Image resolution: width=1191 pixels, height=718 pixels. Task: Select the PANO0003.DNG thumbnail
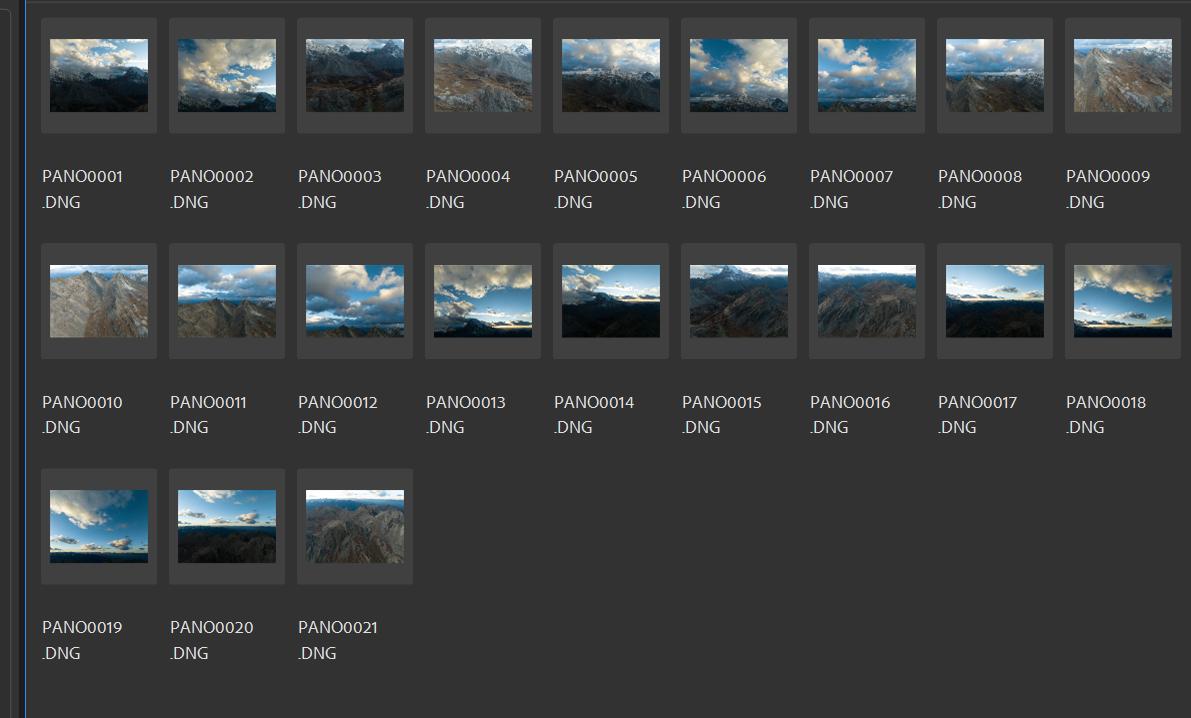(355, 75)
